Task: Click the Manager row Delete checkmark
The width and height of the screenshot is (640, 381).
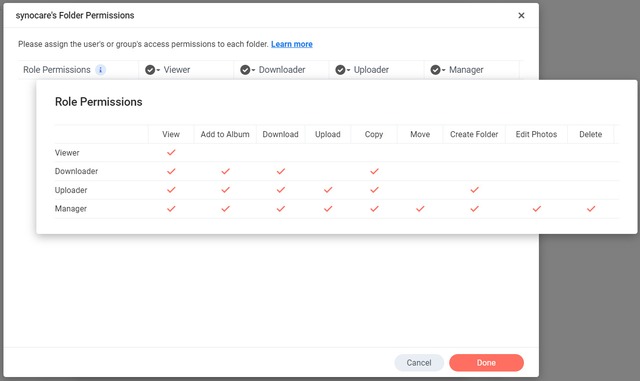Action: [x=591, y=209]
